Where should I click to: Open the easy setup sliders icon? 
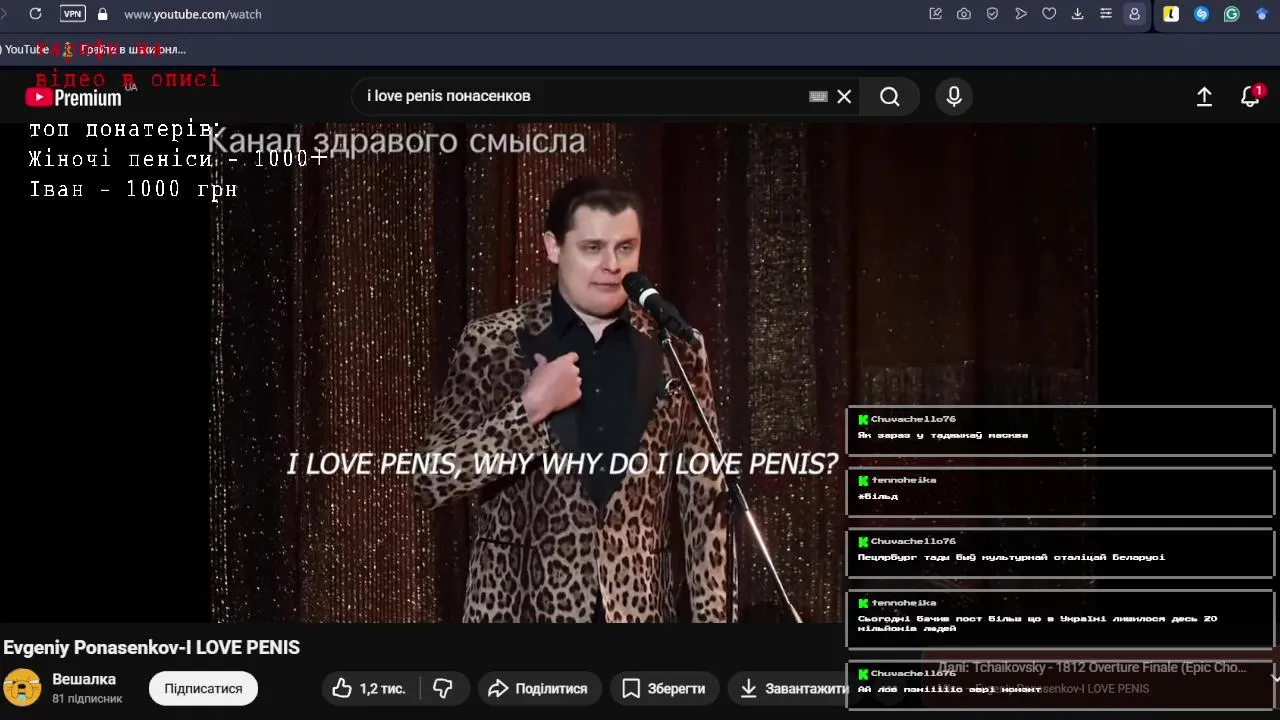pos(1105,14)
